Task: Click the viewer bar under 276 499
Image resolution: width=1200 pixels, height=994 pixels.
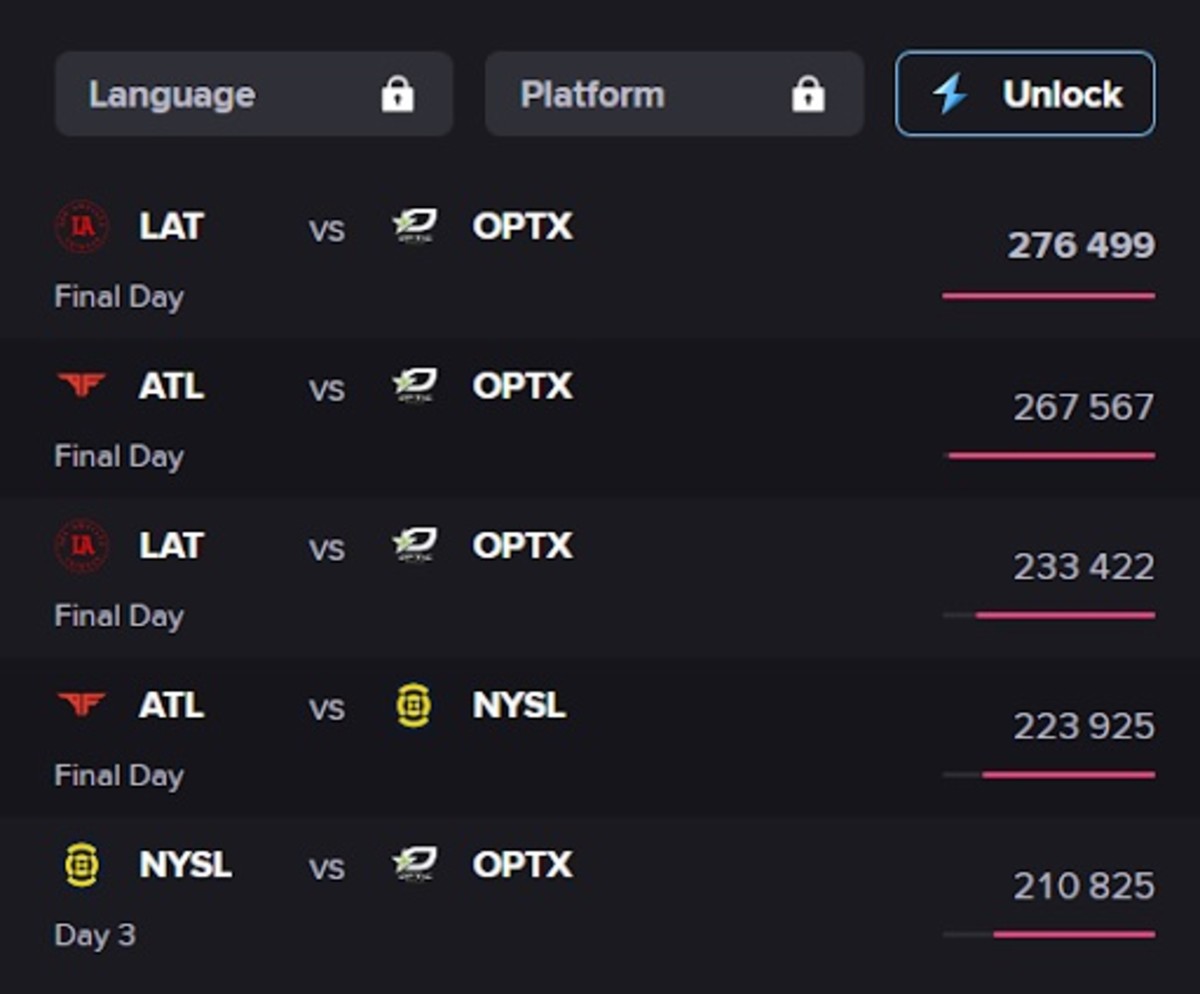Action: pos(1048,296)
